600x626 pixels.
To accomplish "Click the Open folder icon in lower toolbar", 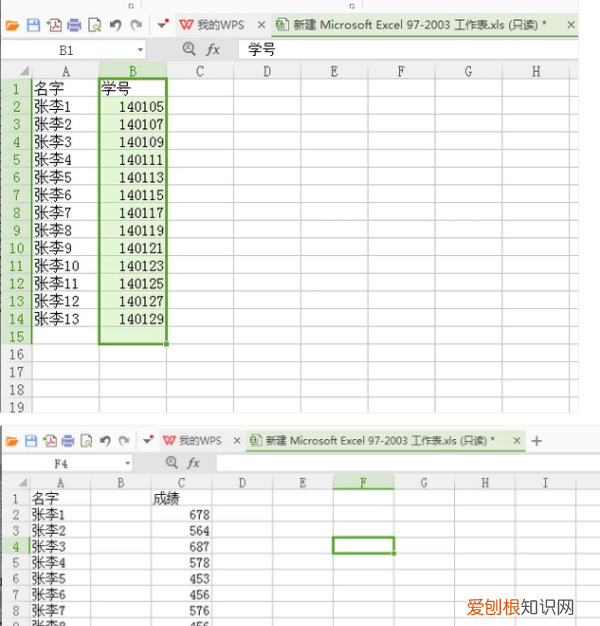I will tap(12, 441).
